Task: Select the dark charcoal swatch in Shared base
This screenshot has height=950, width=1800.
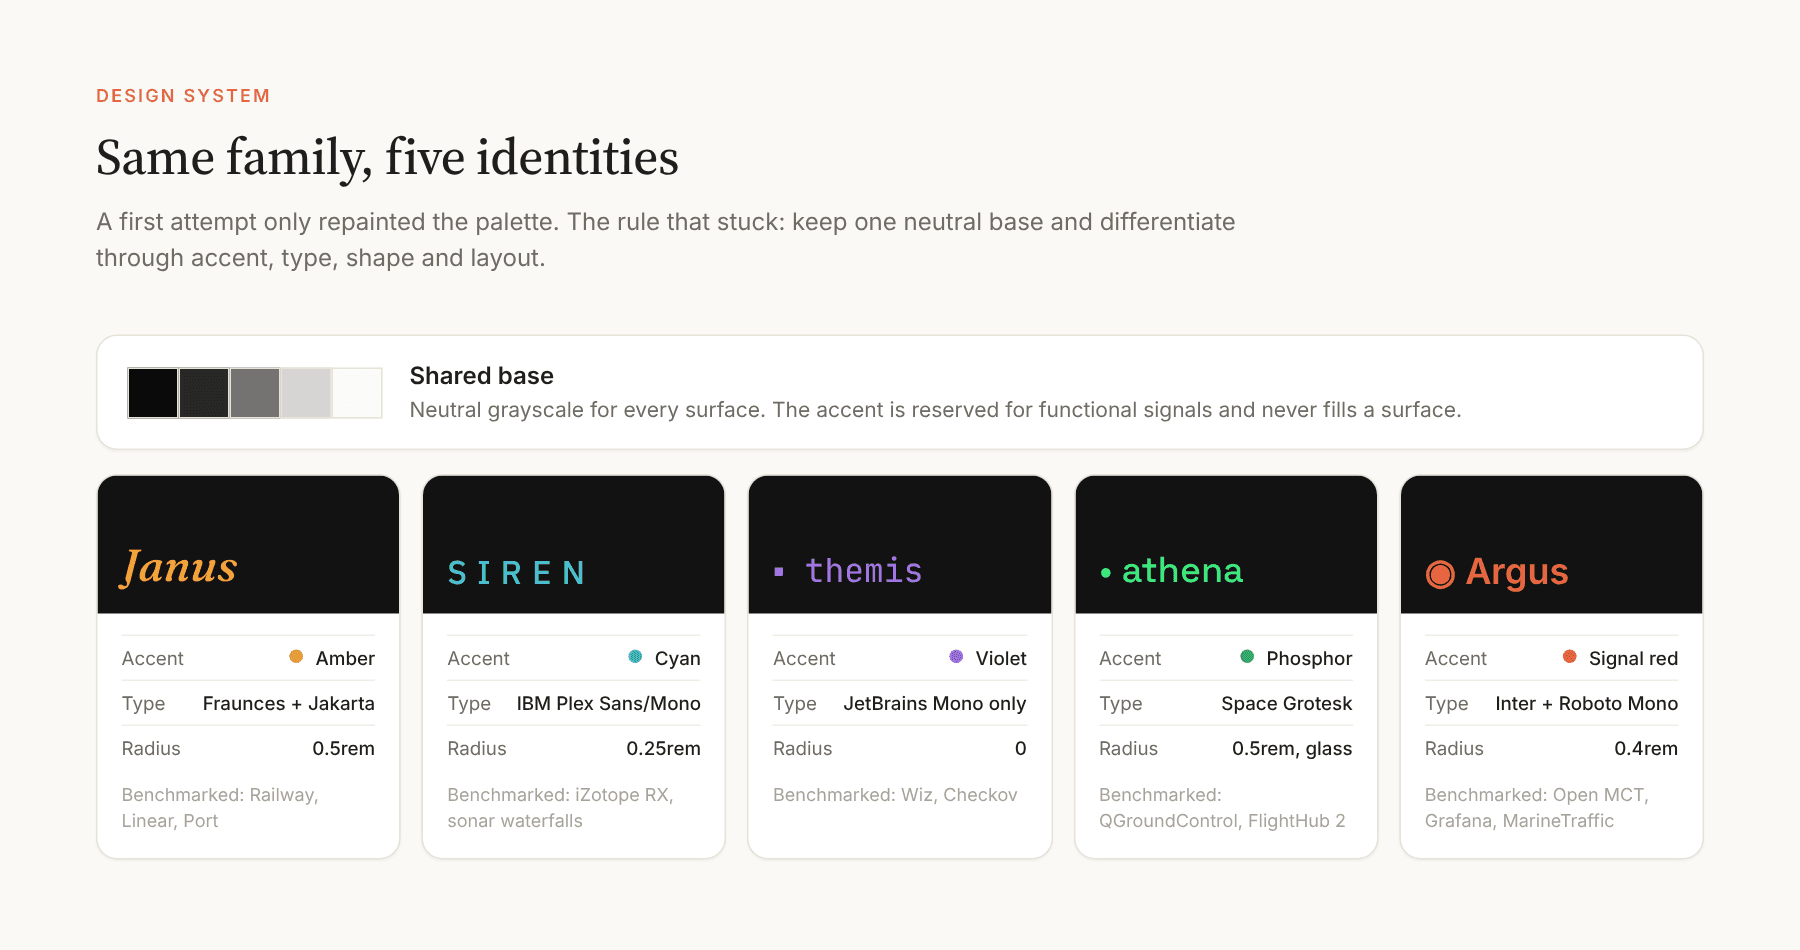Action: (x=204, y=393)
